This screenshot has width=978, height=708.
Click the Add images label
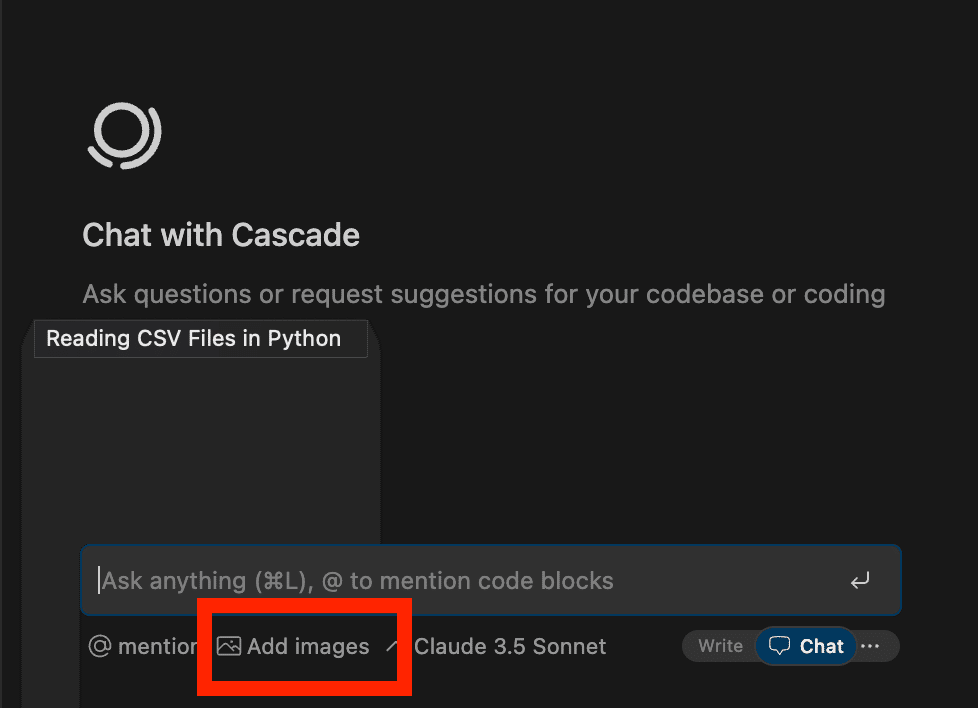click(x=308, y=646)
